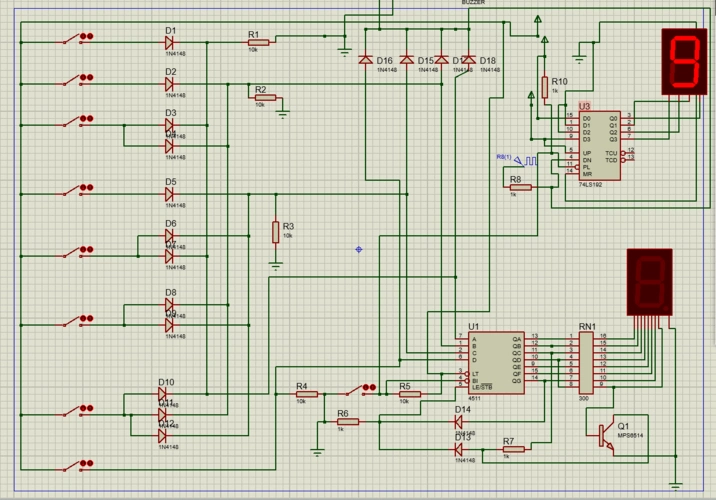
Task: Click the D1 diode symbol
Action: pyautogui.click(x=170, y=42)
